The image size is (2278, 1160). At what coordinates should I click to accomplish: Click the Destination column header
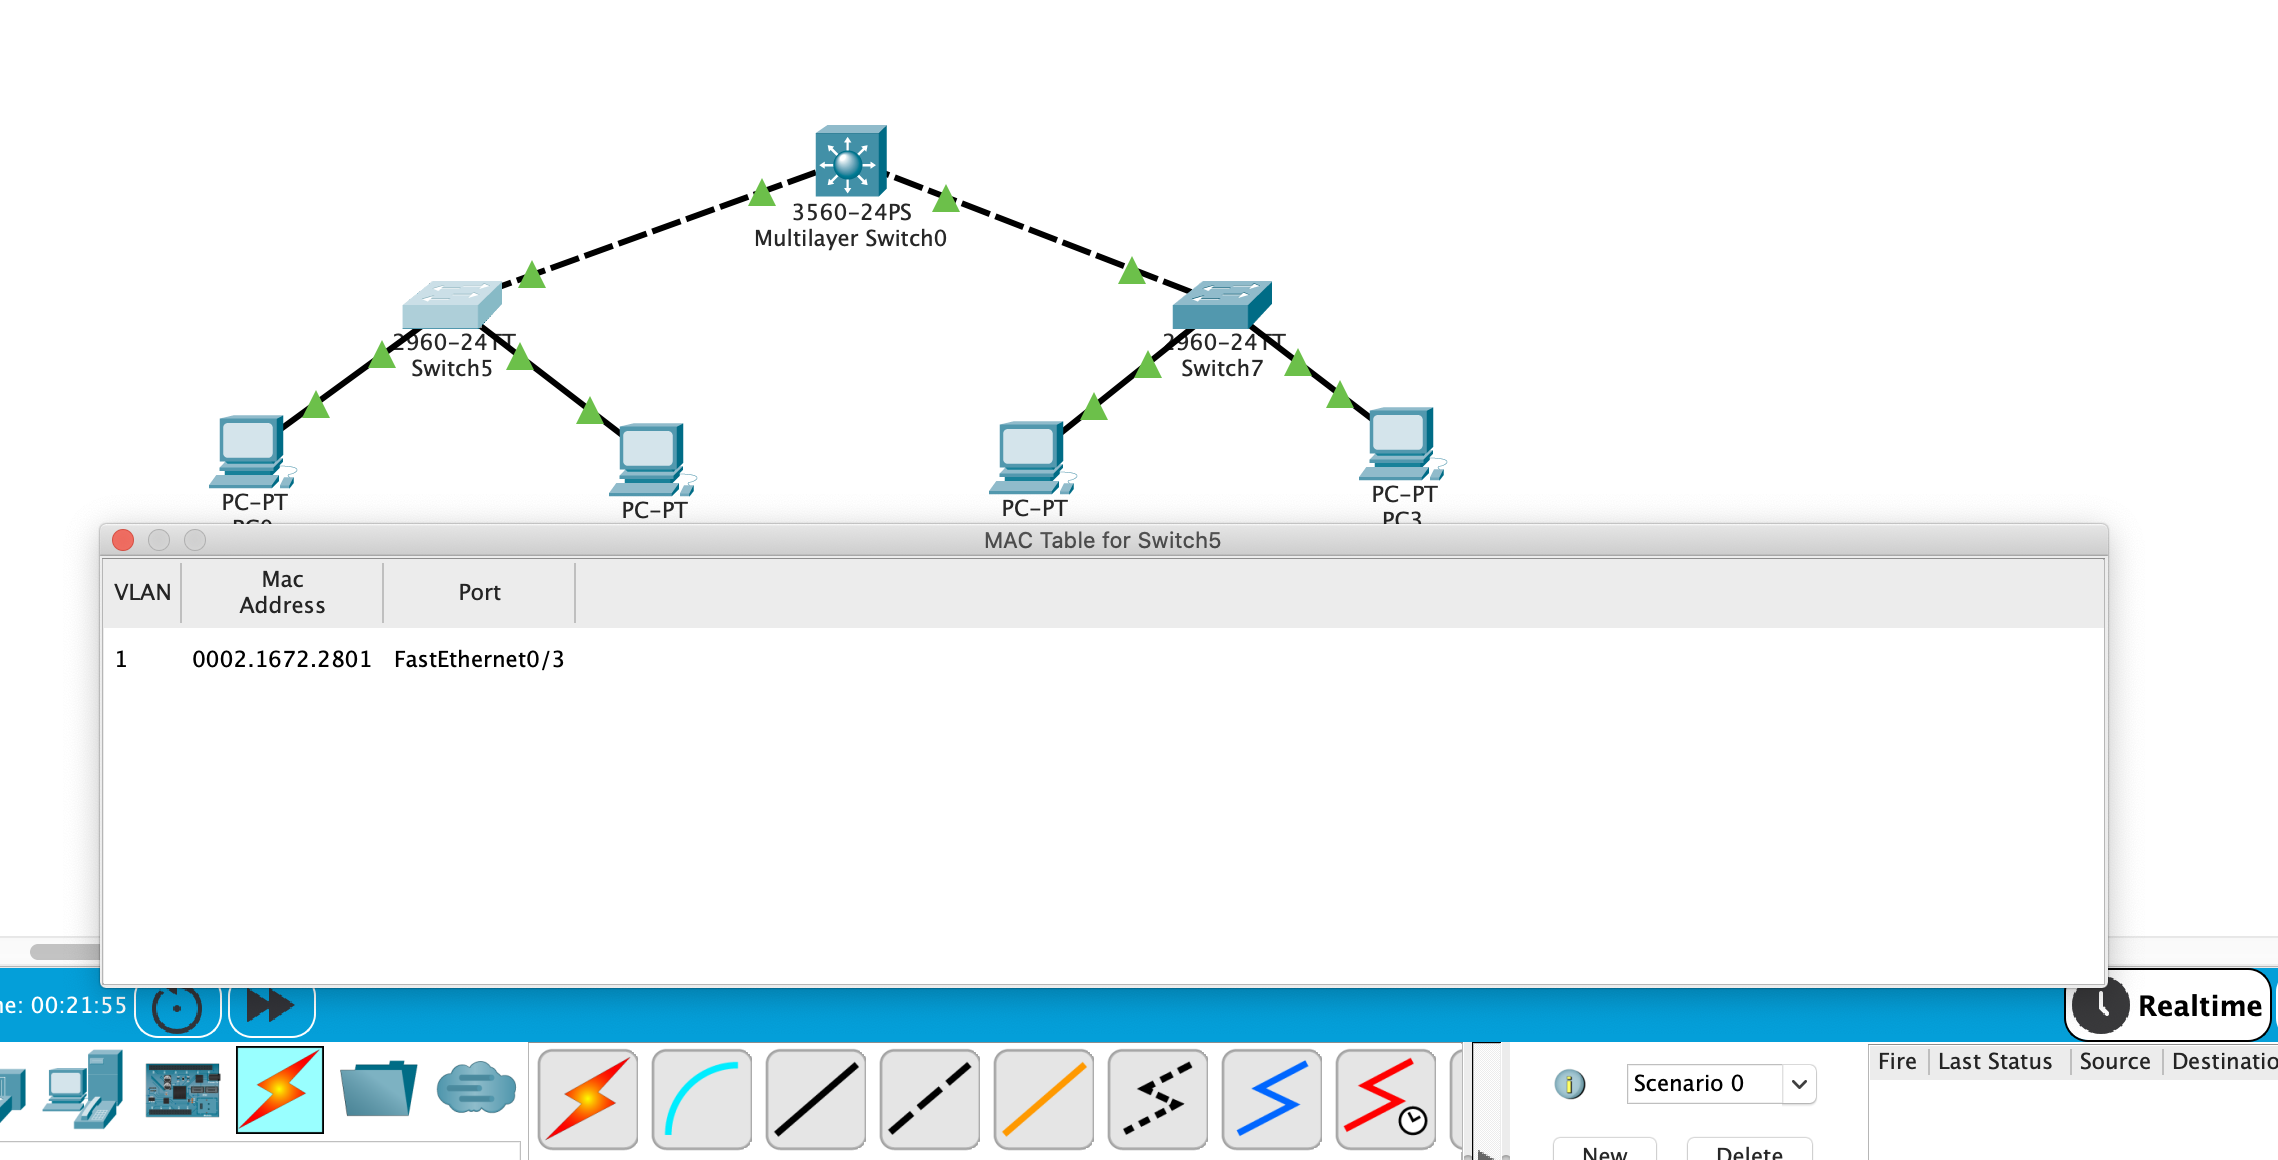2222,1061
